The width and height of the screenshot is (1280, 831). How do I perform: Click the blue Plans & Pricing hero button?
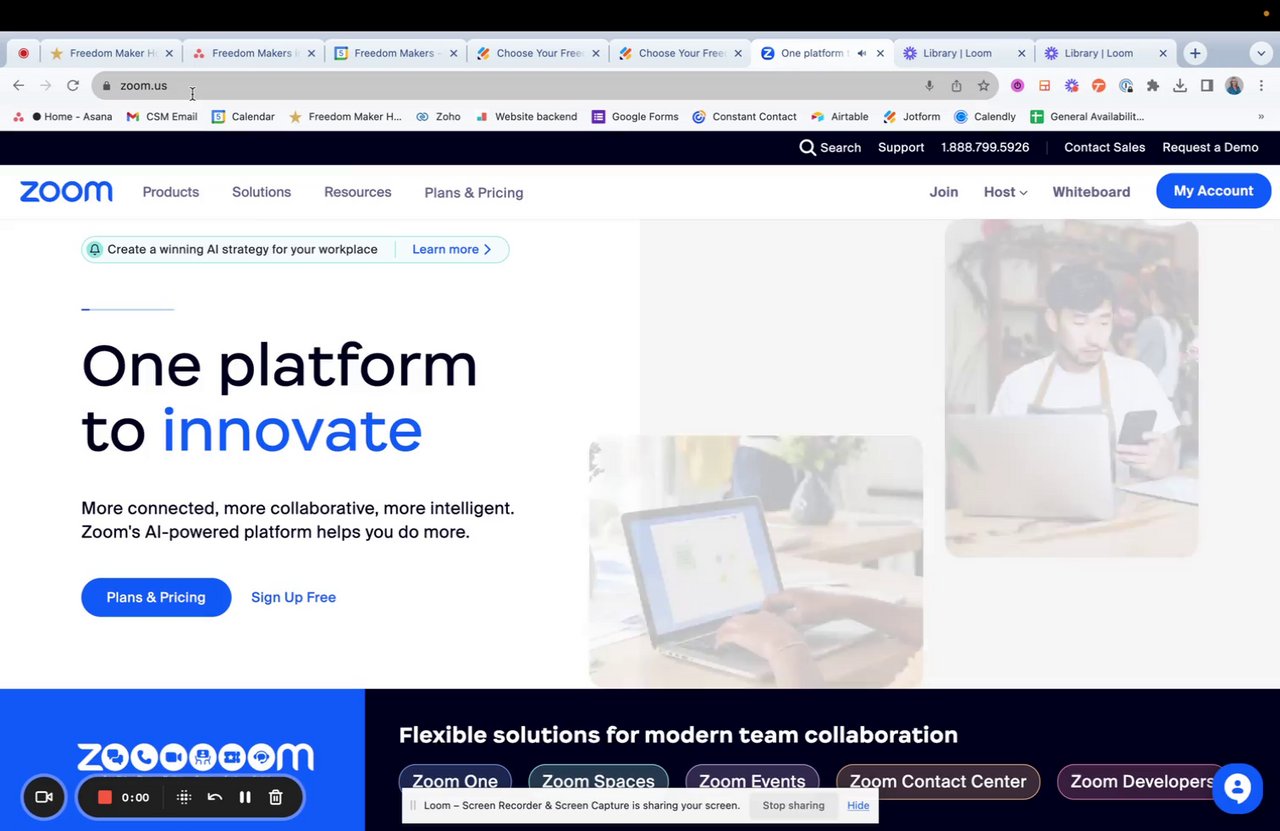pos(156,597)
